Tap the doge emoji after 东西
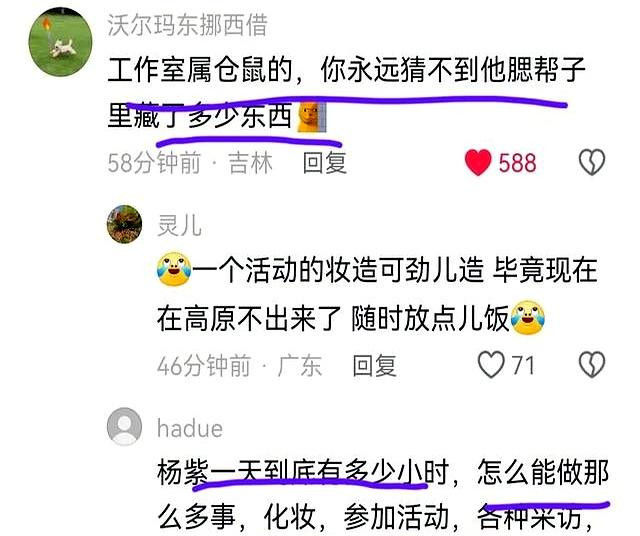The width and height of the screenshot is (640, 536). pyautogui.click(x=312, y=116)
